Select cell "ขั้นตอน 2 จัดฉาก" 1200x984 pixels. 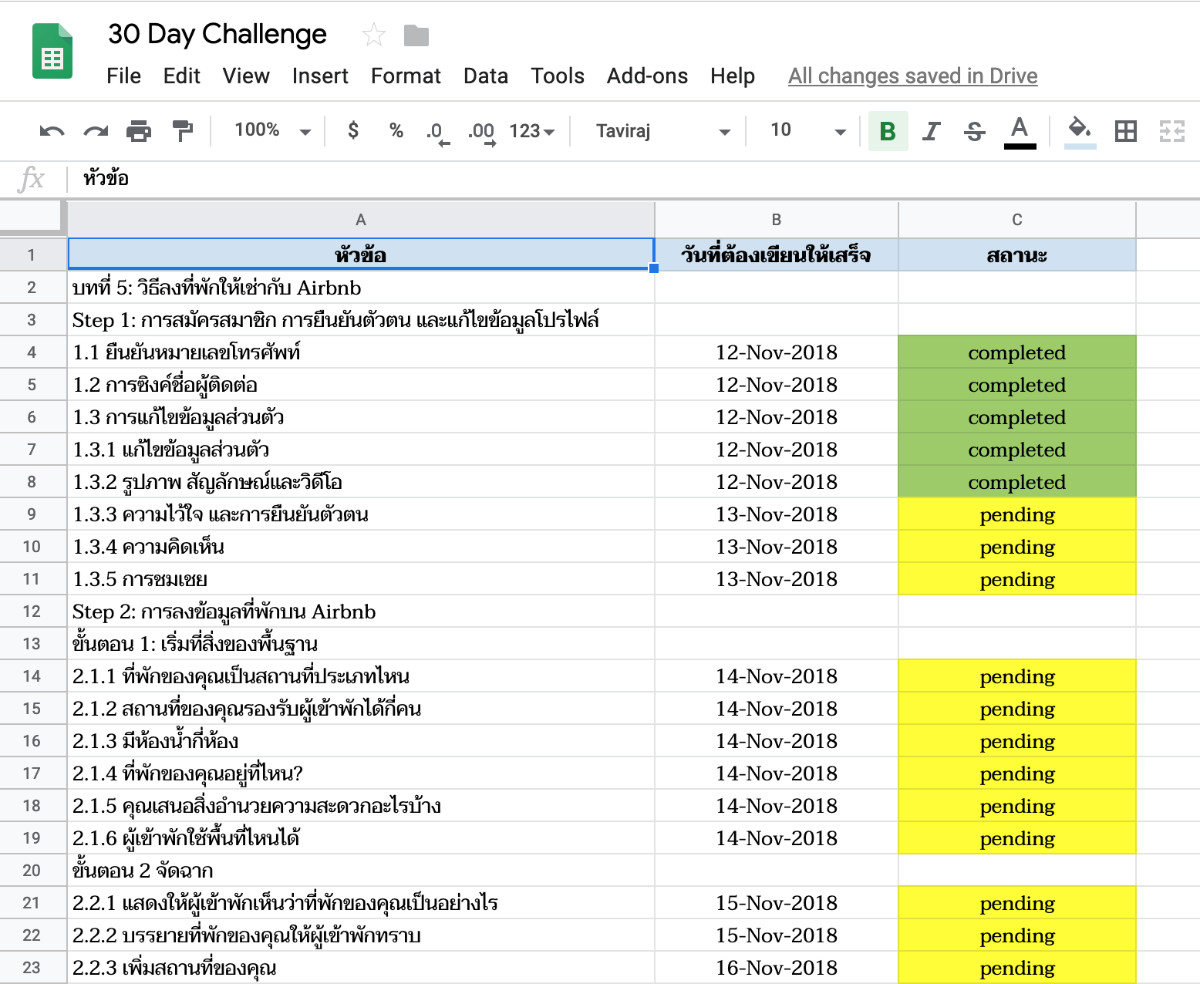coord(361,870)
